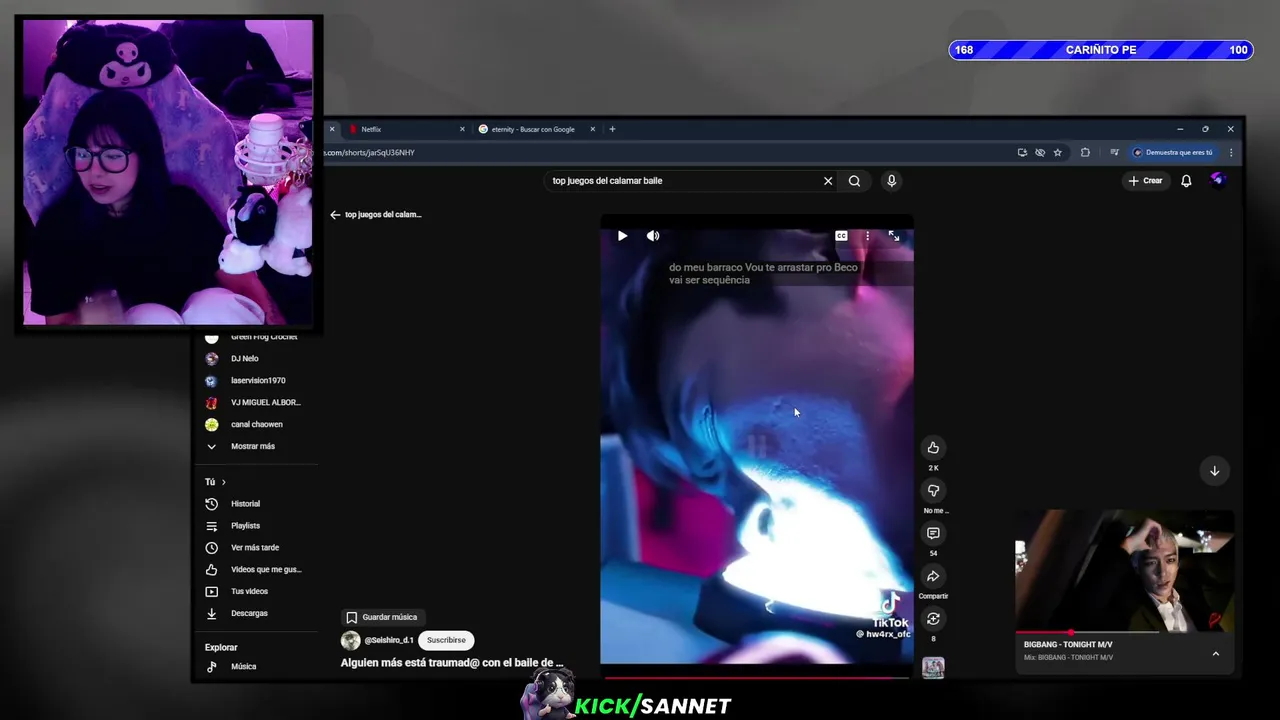Search YouTube with the magnifier button
The image size is (1280, 720).
point(854,181)
